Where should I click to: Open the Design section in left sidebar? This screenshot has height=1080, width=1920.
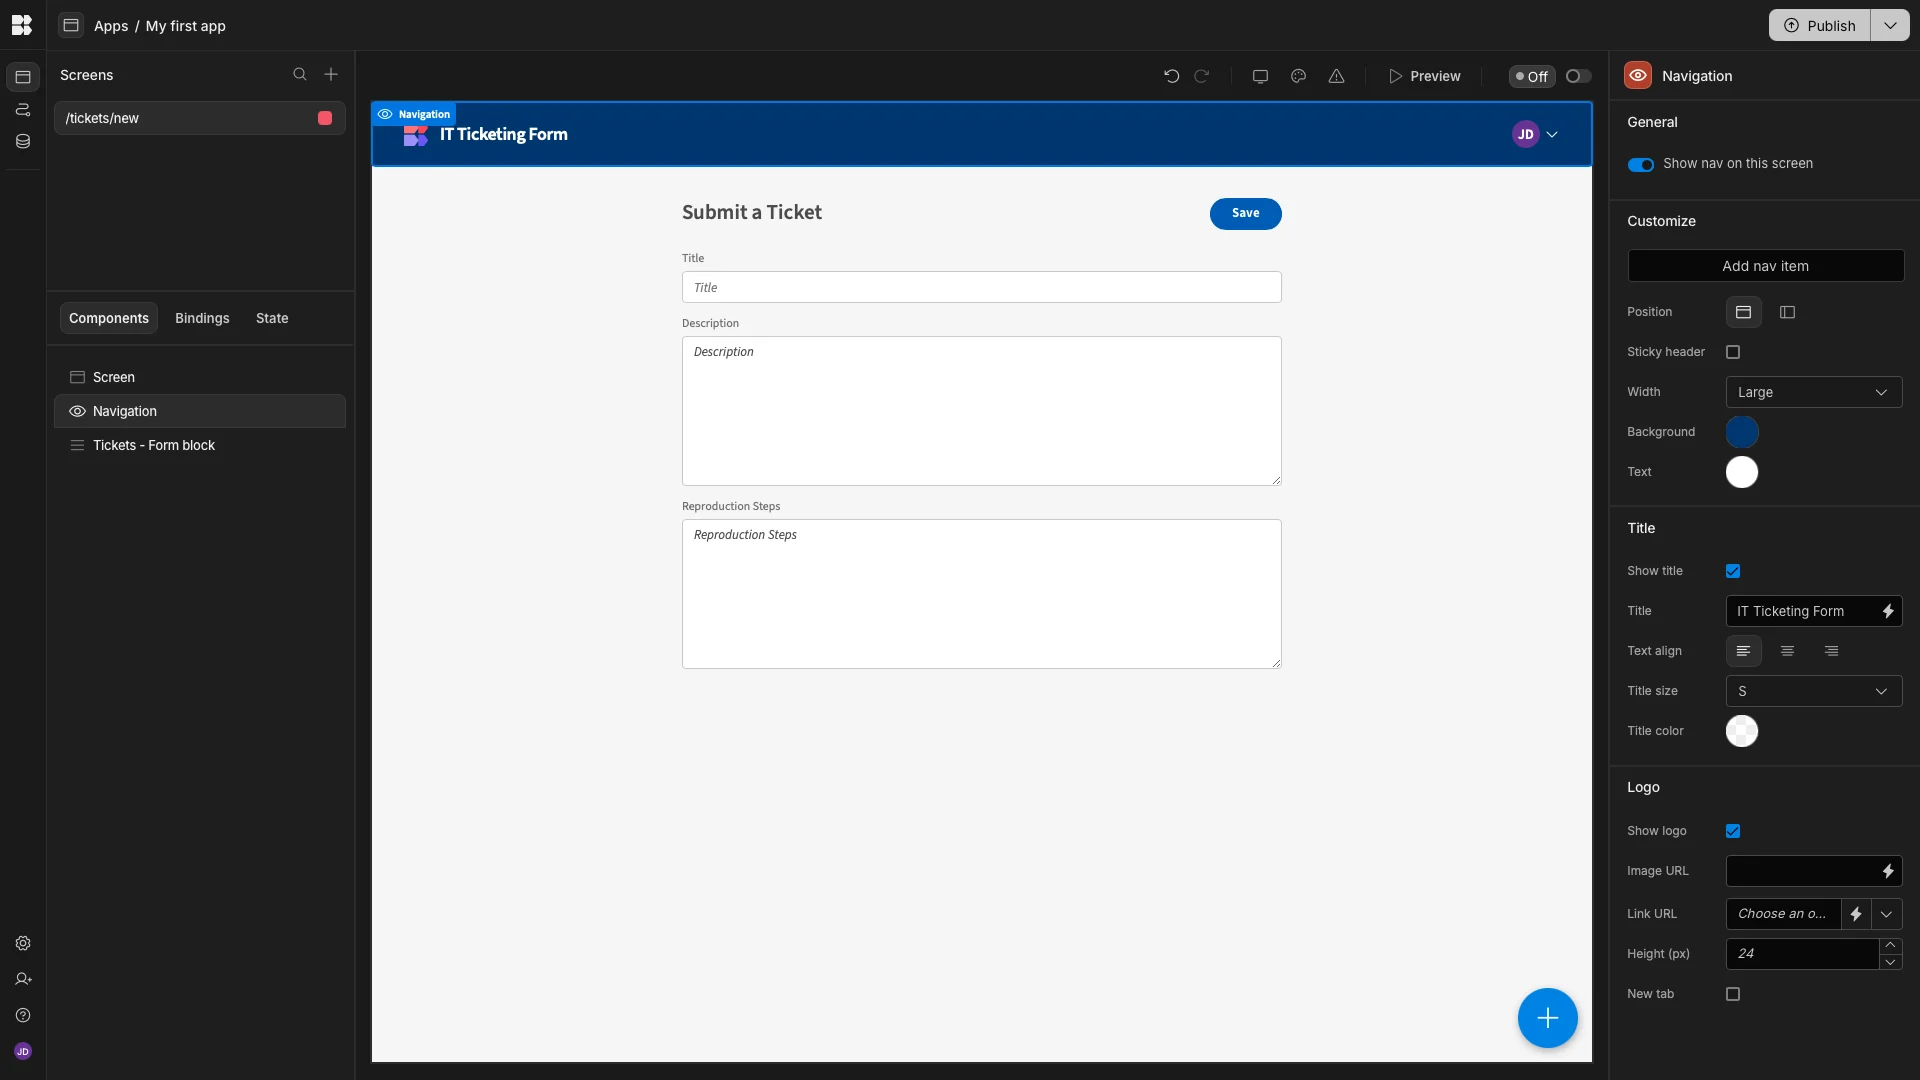click(23, 77)
